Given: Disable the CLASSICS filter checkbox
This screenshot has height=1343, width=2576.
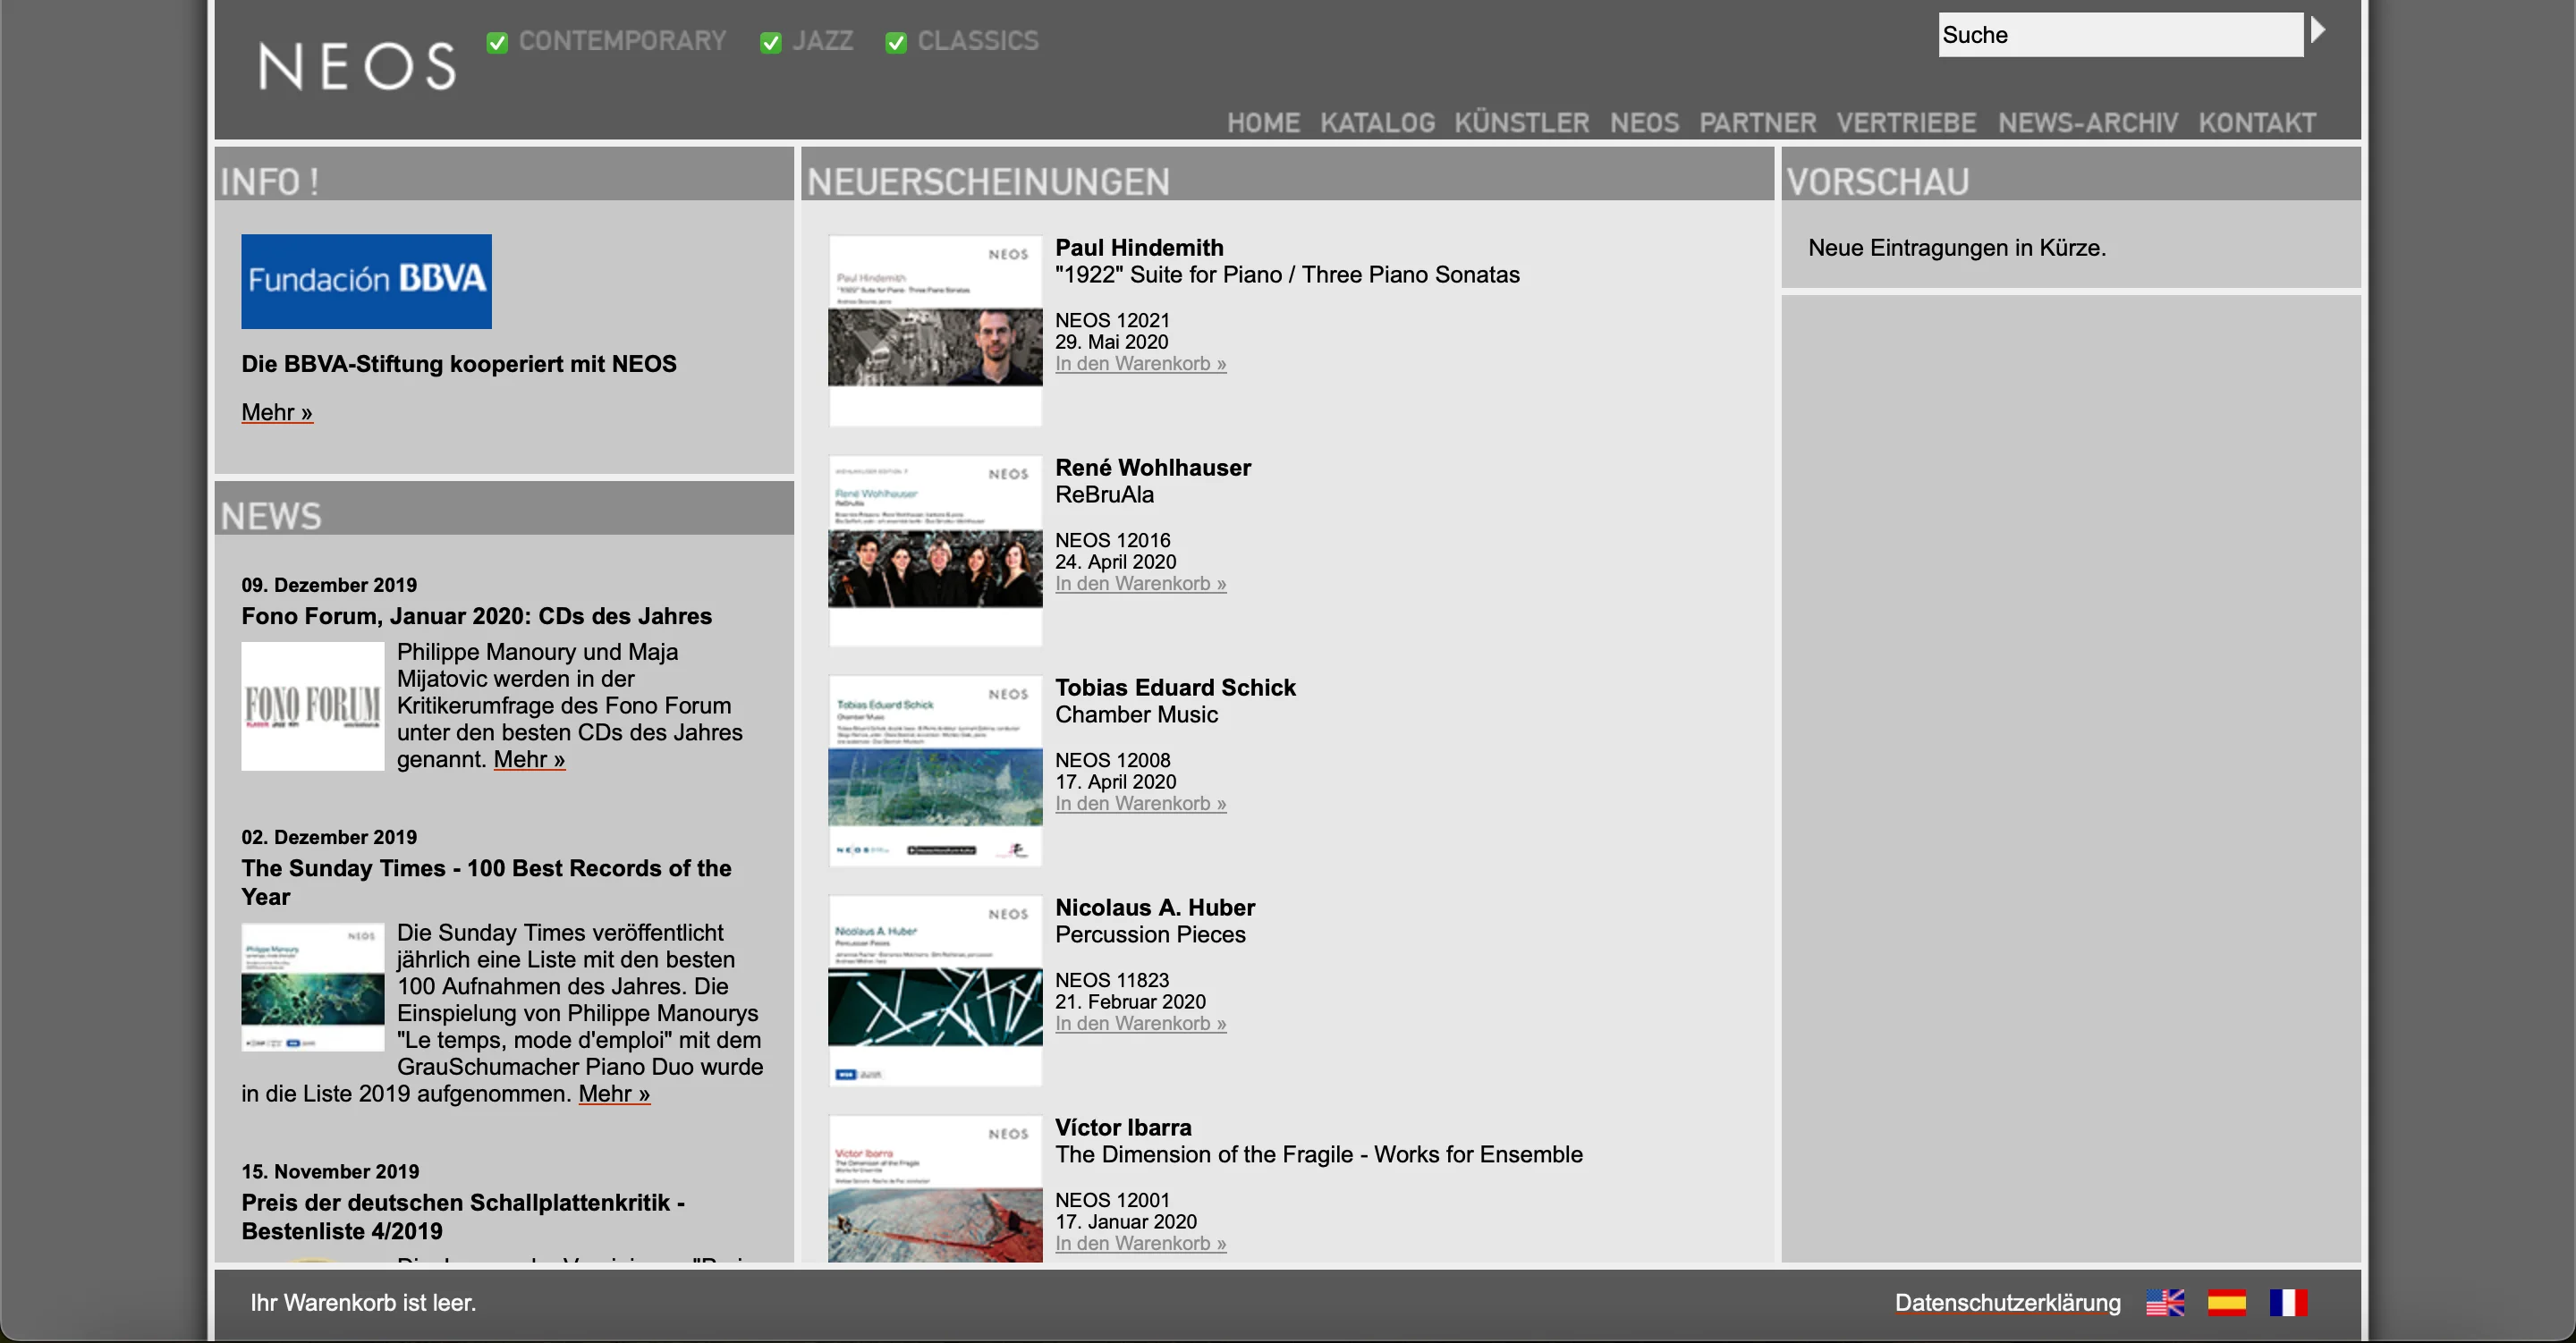Looking at the screenshot, I should (x=895, y=42).
